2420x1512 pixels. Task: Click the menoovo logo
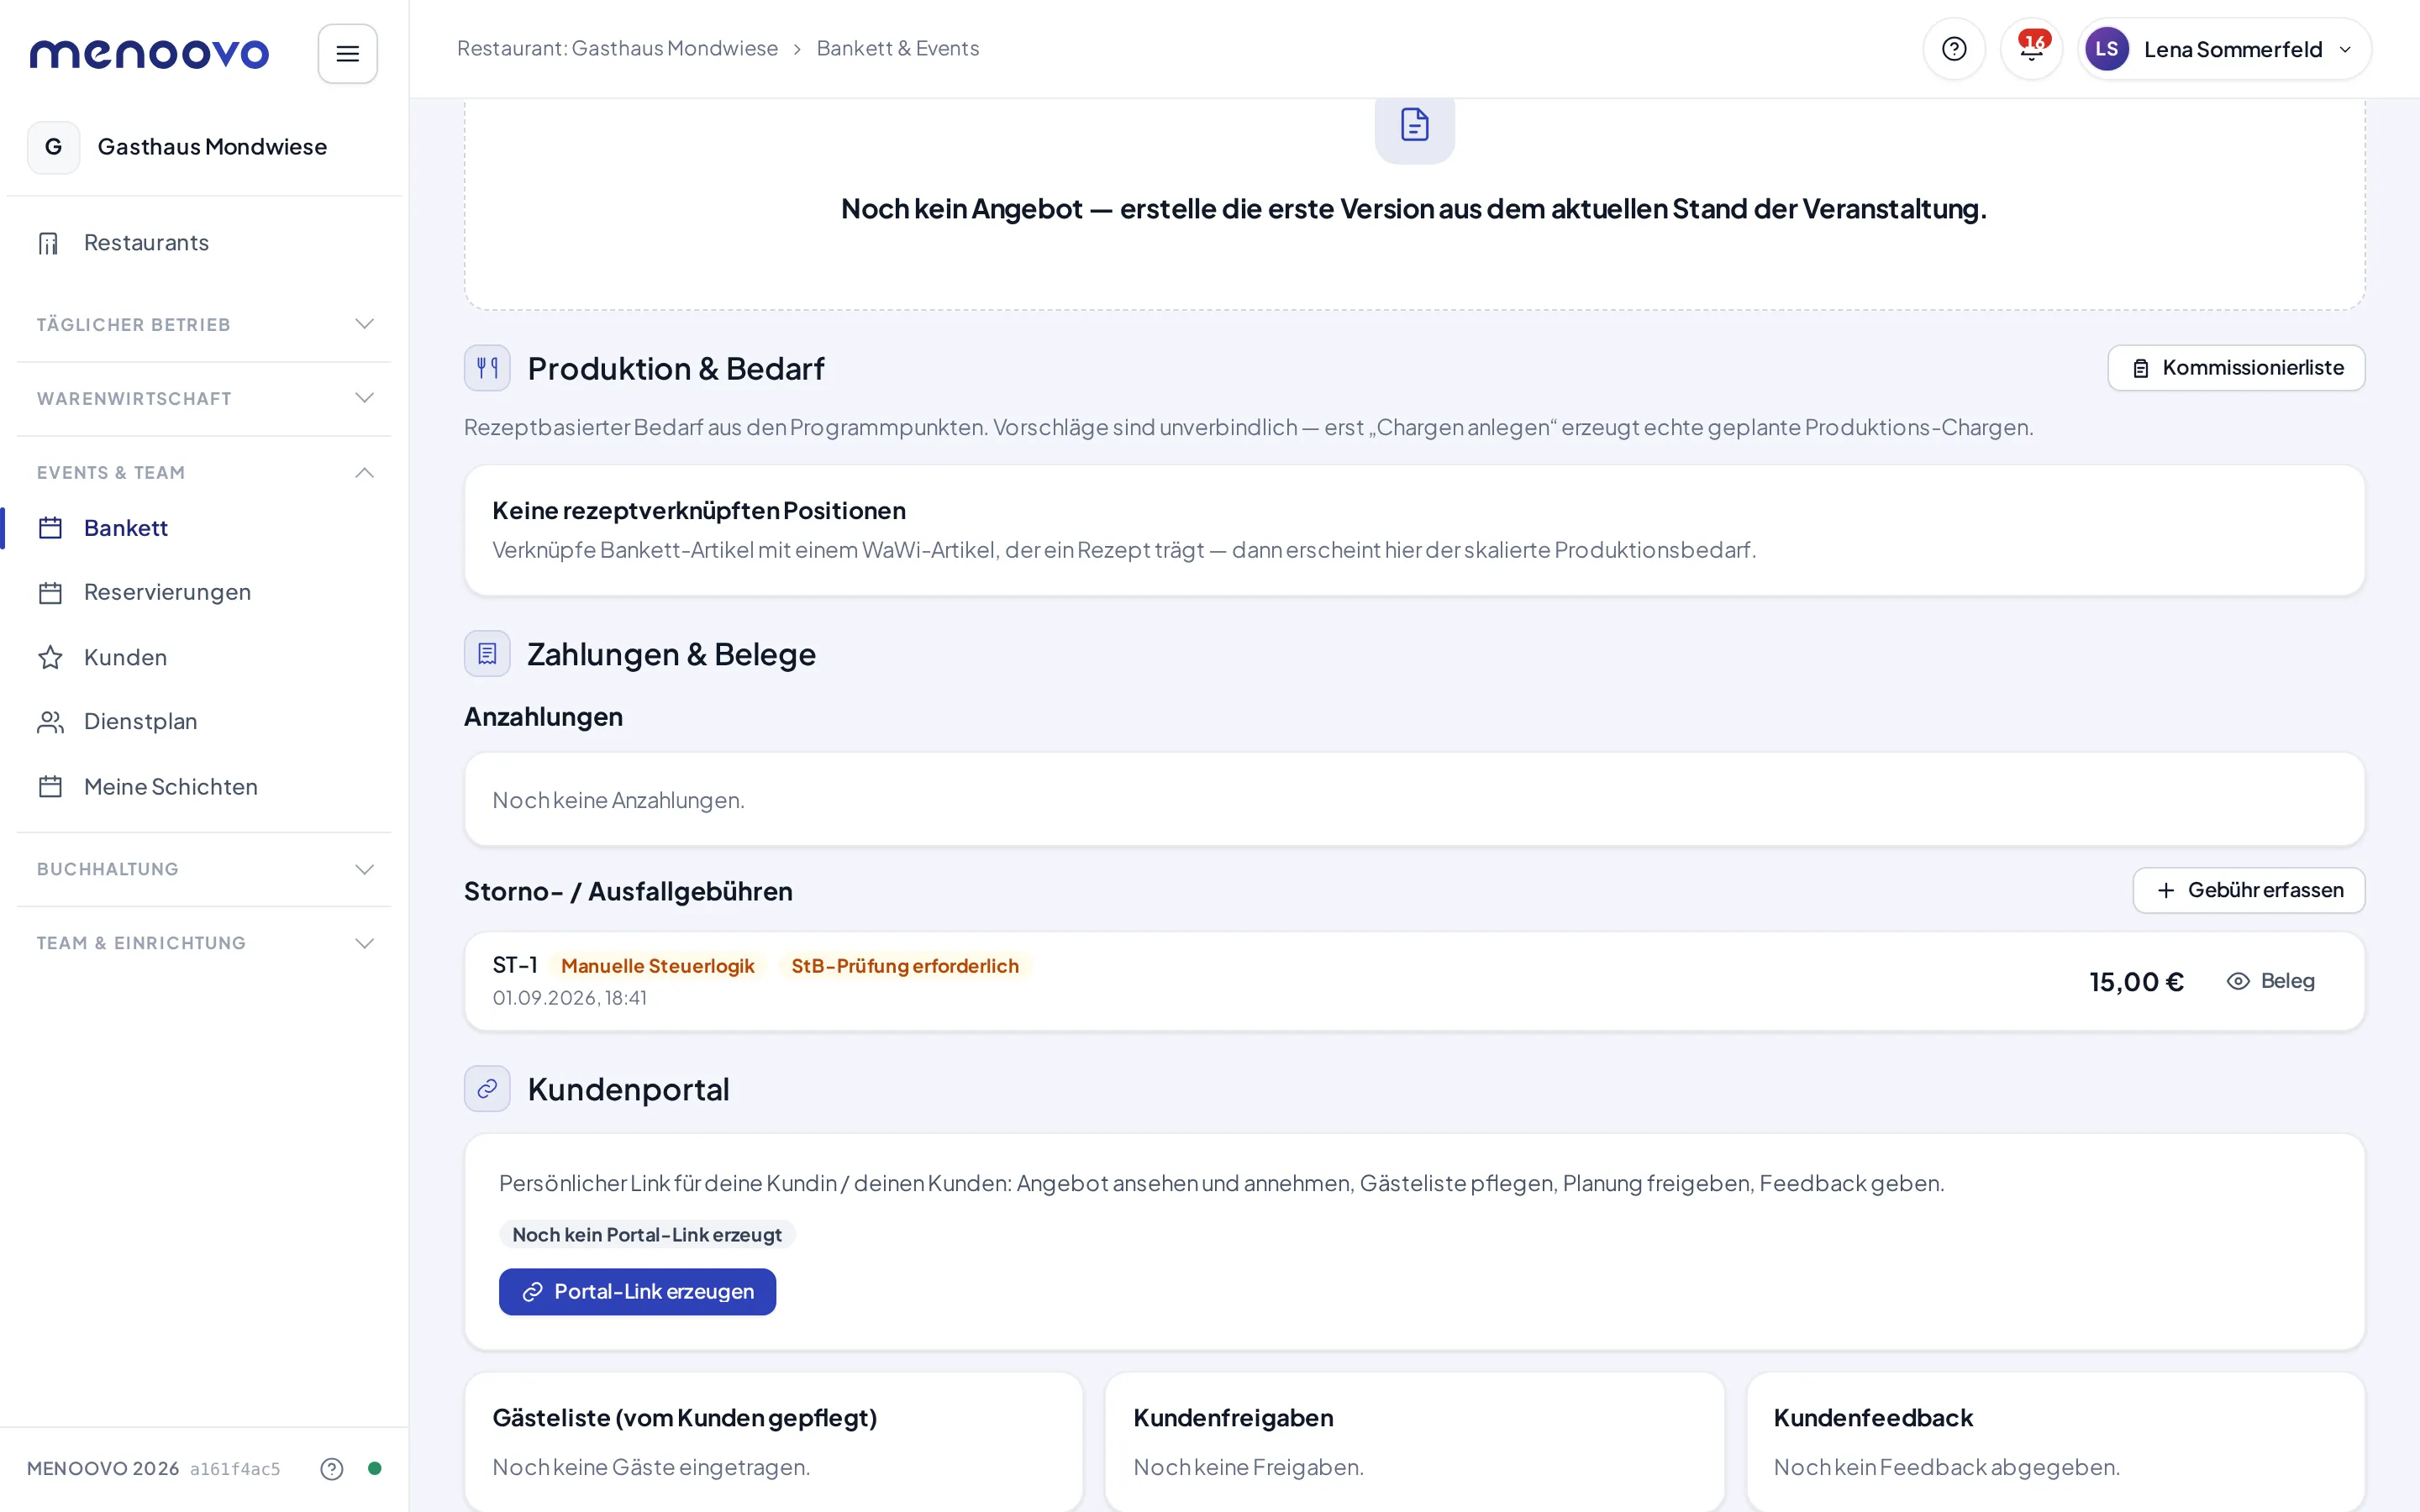point(149,53)
